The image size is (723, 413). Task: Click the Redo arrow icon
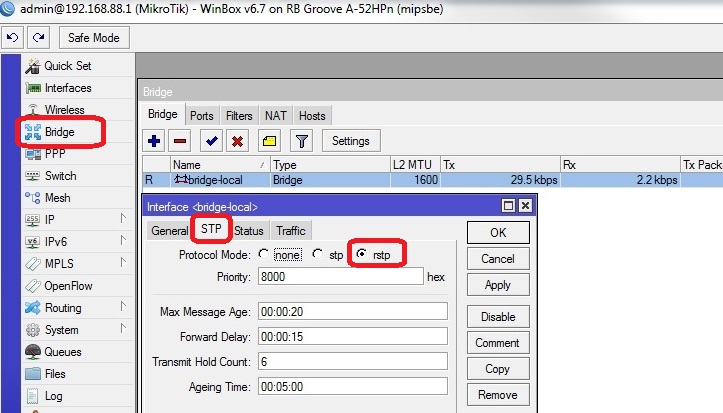[x=39, y=37]
